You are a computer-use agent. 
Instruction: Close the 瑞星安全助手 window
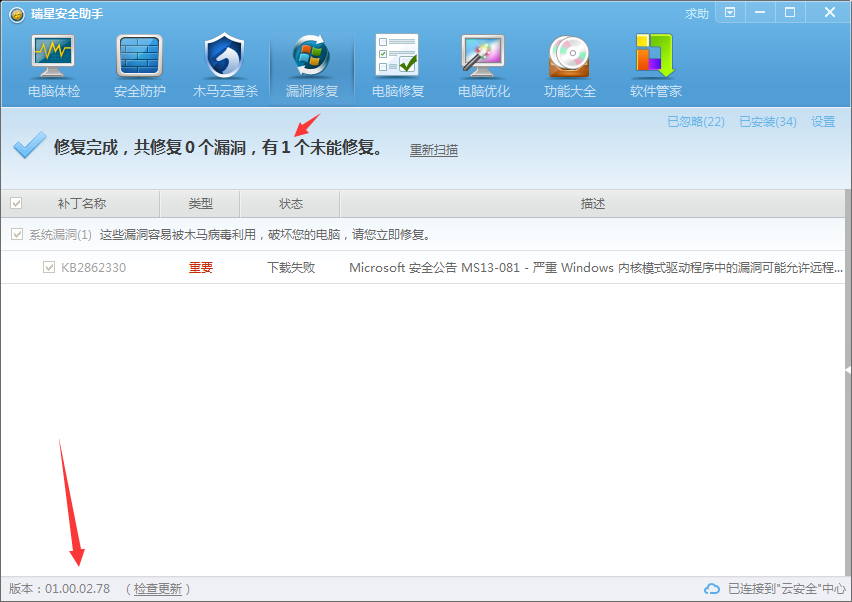click(x=830, y=12)
